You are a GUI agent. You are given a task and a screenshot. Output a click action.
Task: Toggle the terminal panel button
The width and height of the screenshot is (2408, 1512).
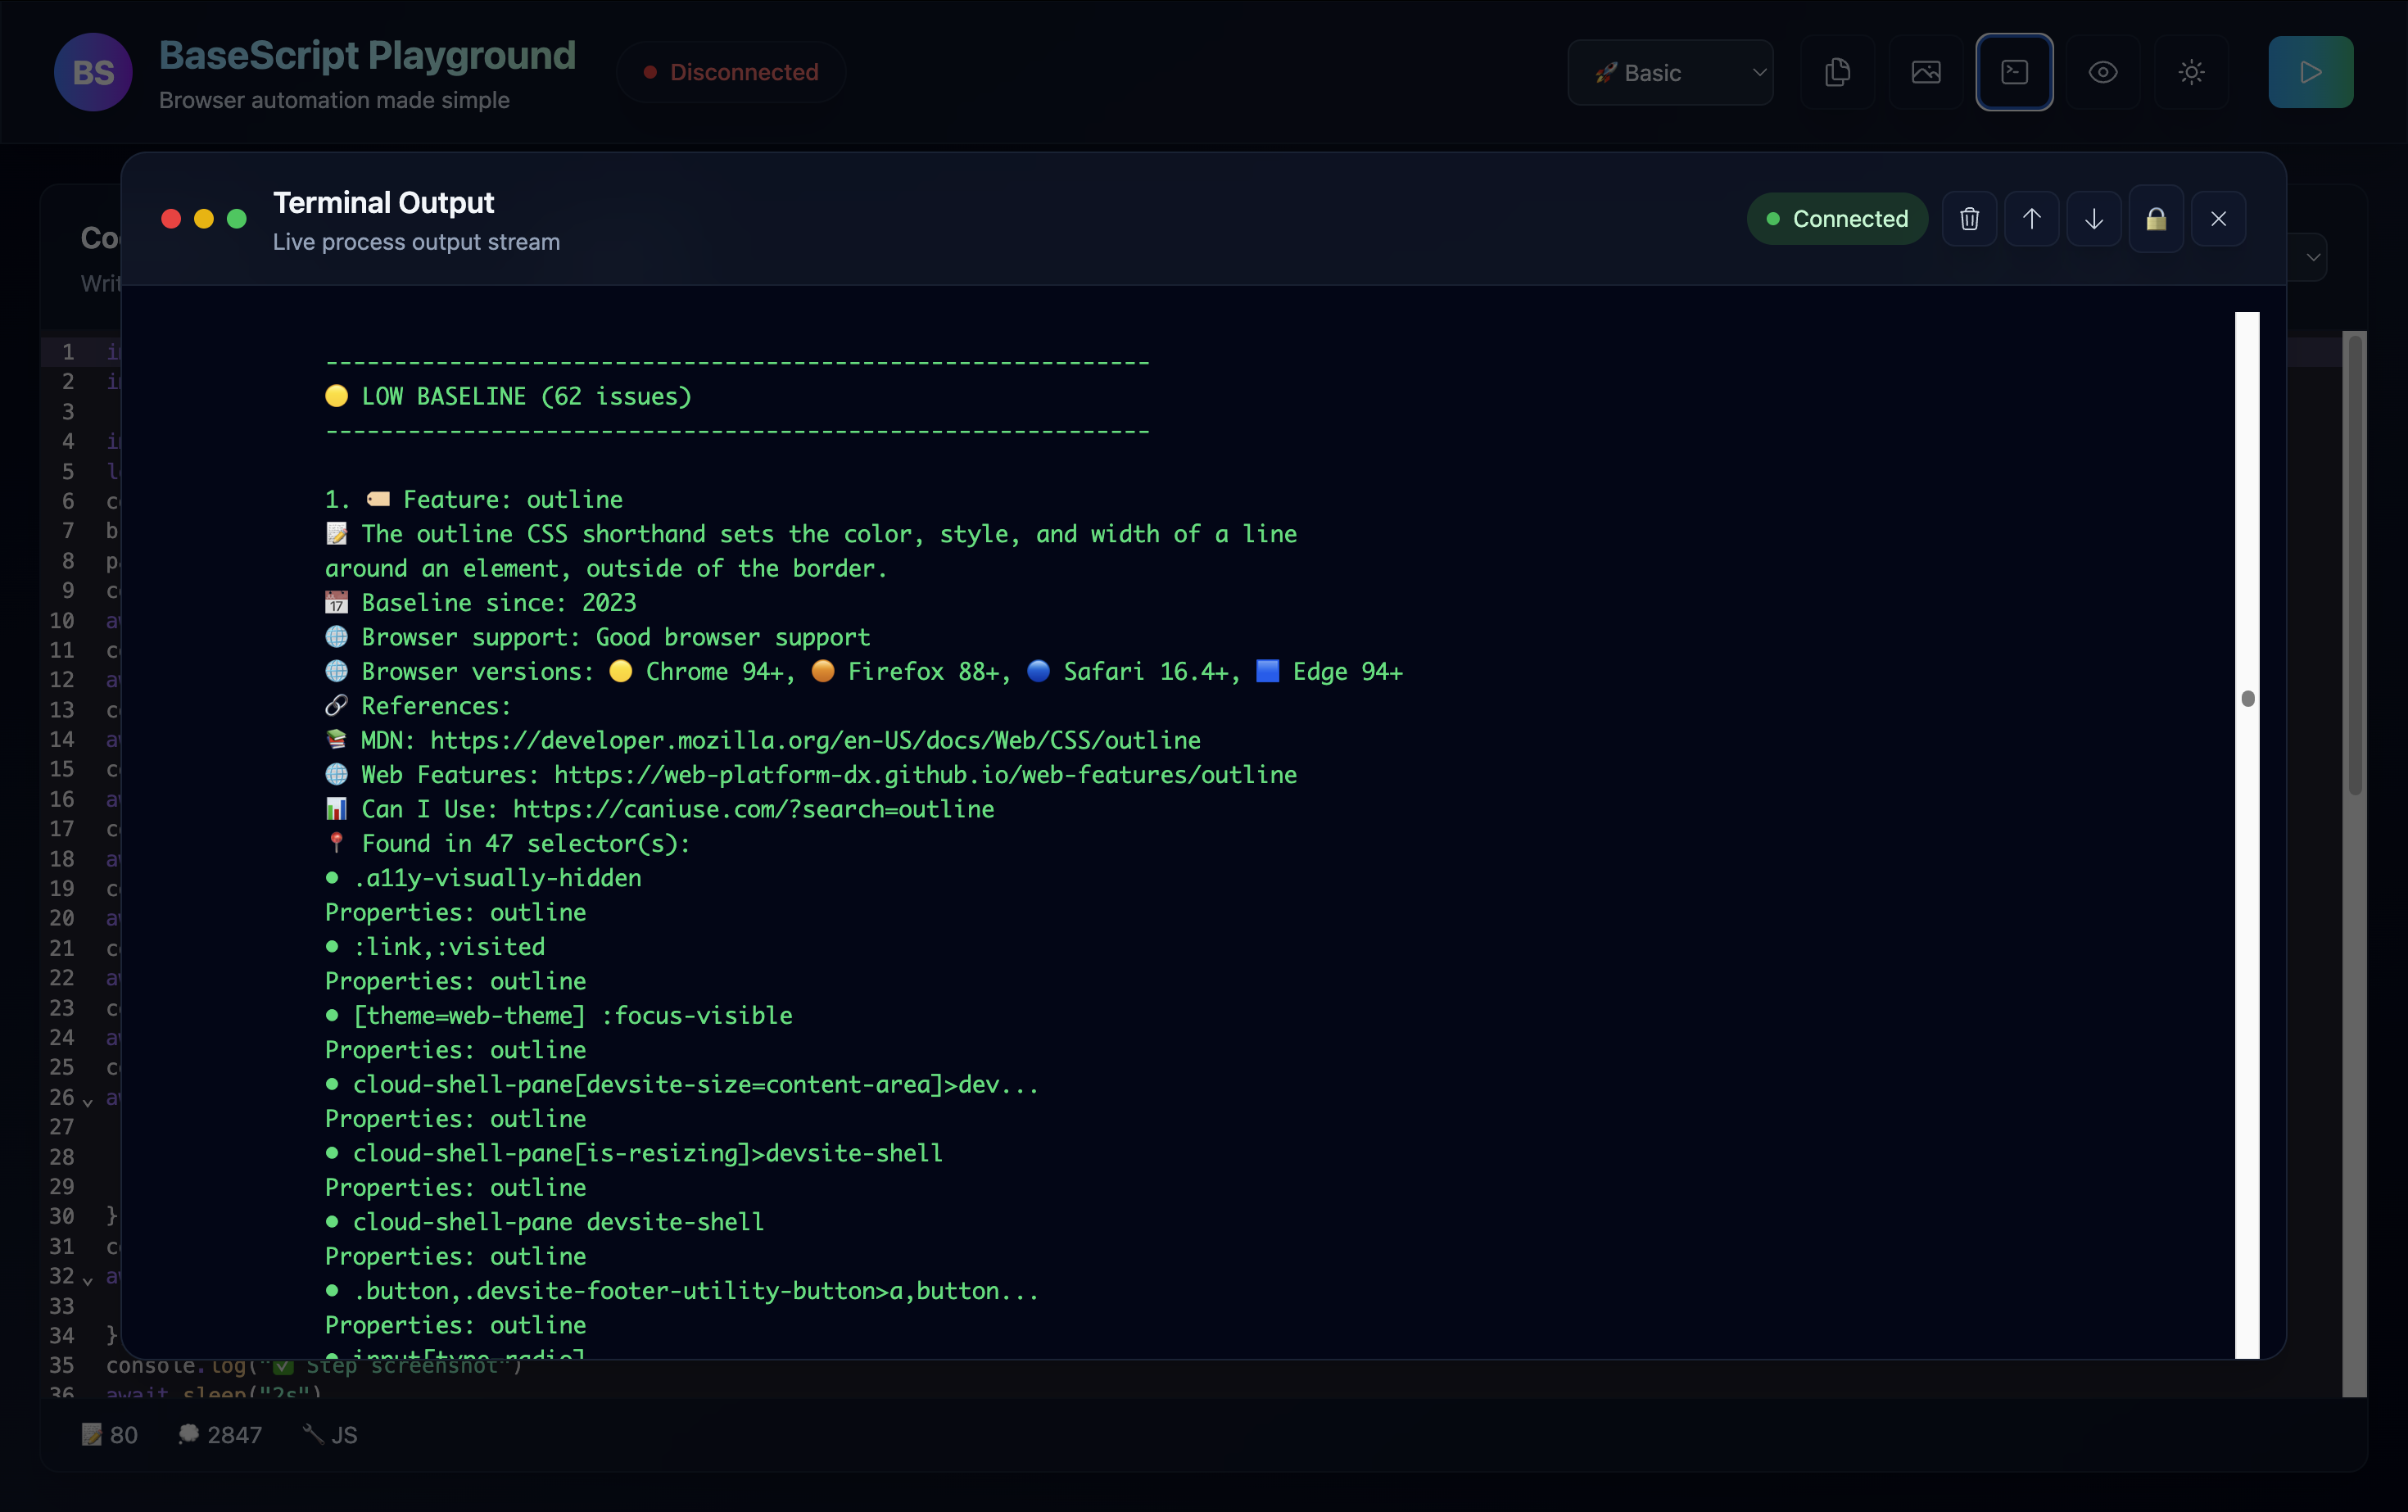pyautogui.click(x=2014, y=72)
